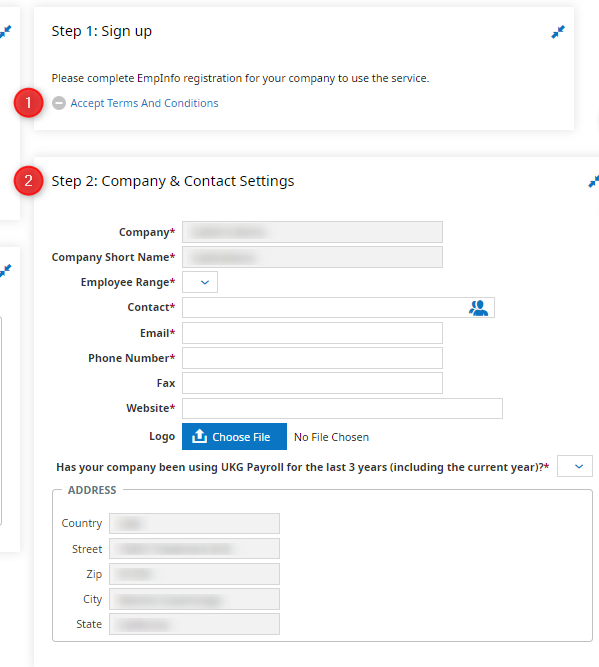The width and height of the screenshot is (599, 667).
Task: Select the Phone Number field
Action: click(x=312, y=358)
